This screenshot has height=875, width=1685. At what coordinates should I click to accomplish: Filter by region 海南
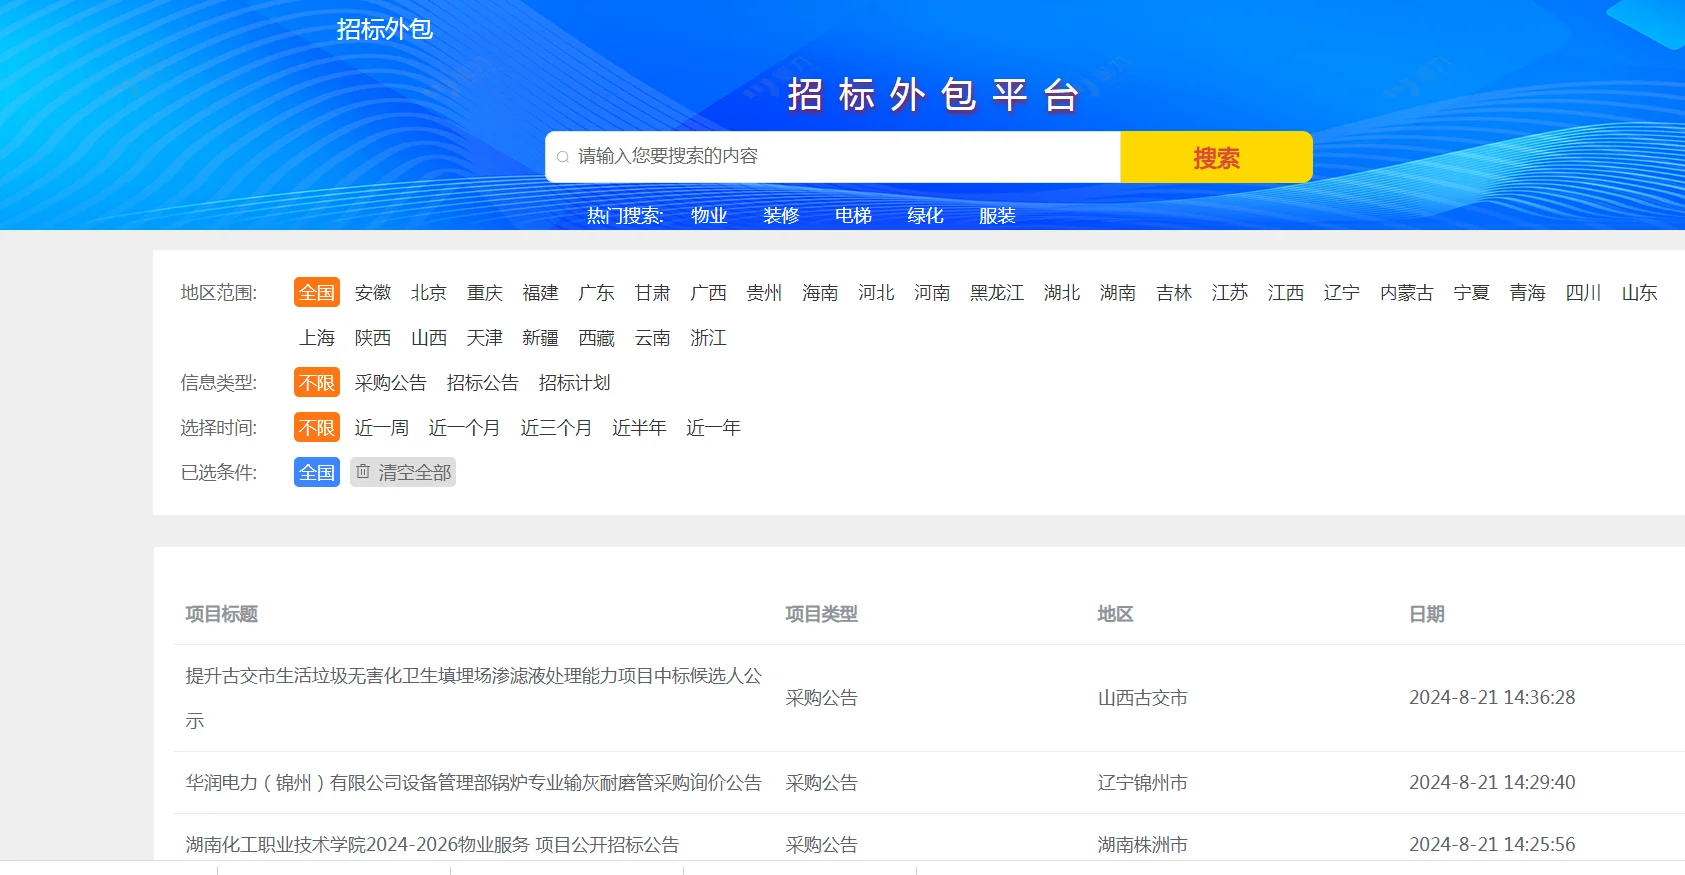point(821,292)
